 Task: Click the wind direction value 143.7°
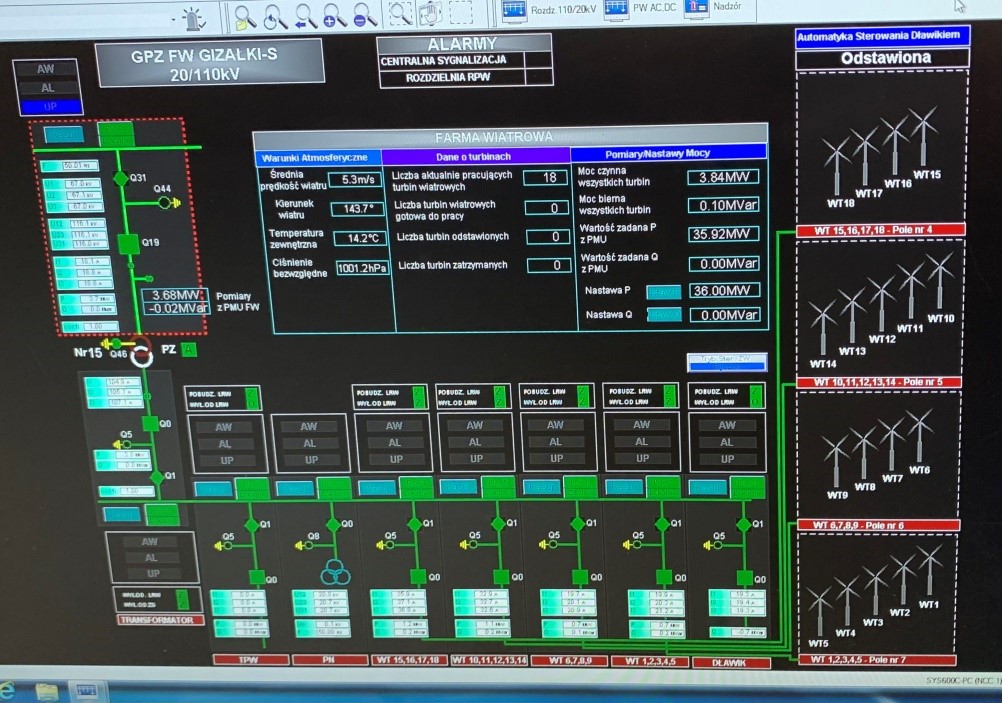(358, 209)
